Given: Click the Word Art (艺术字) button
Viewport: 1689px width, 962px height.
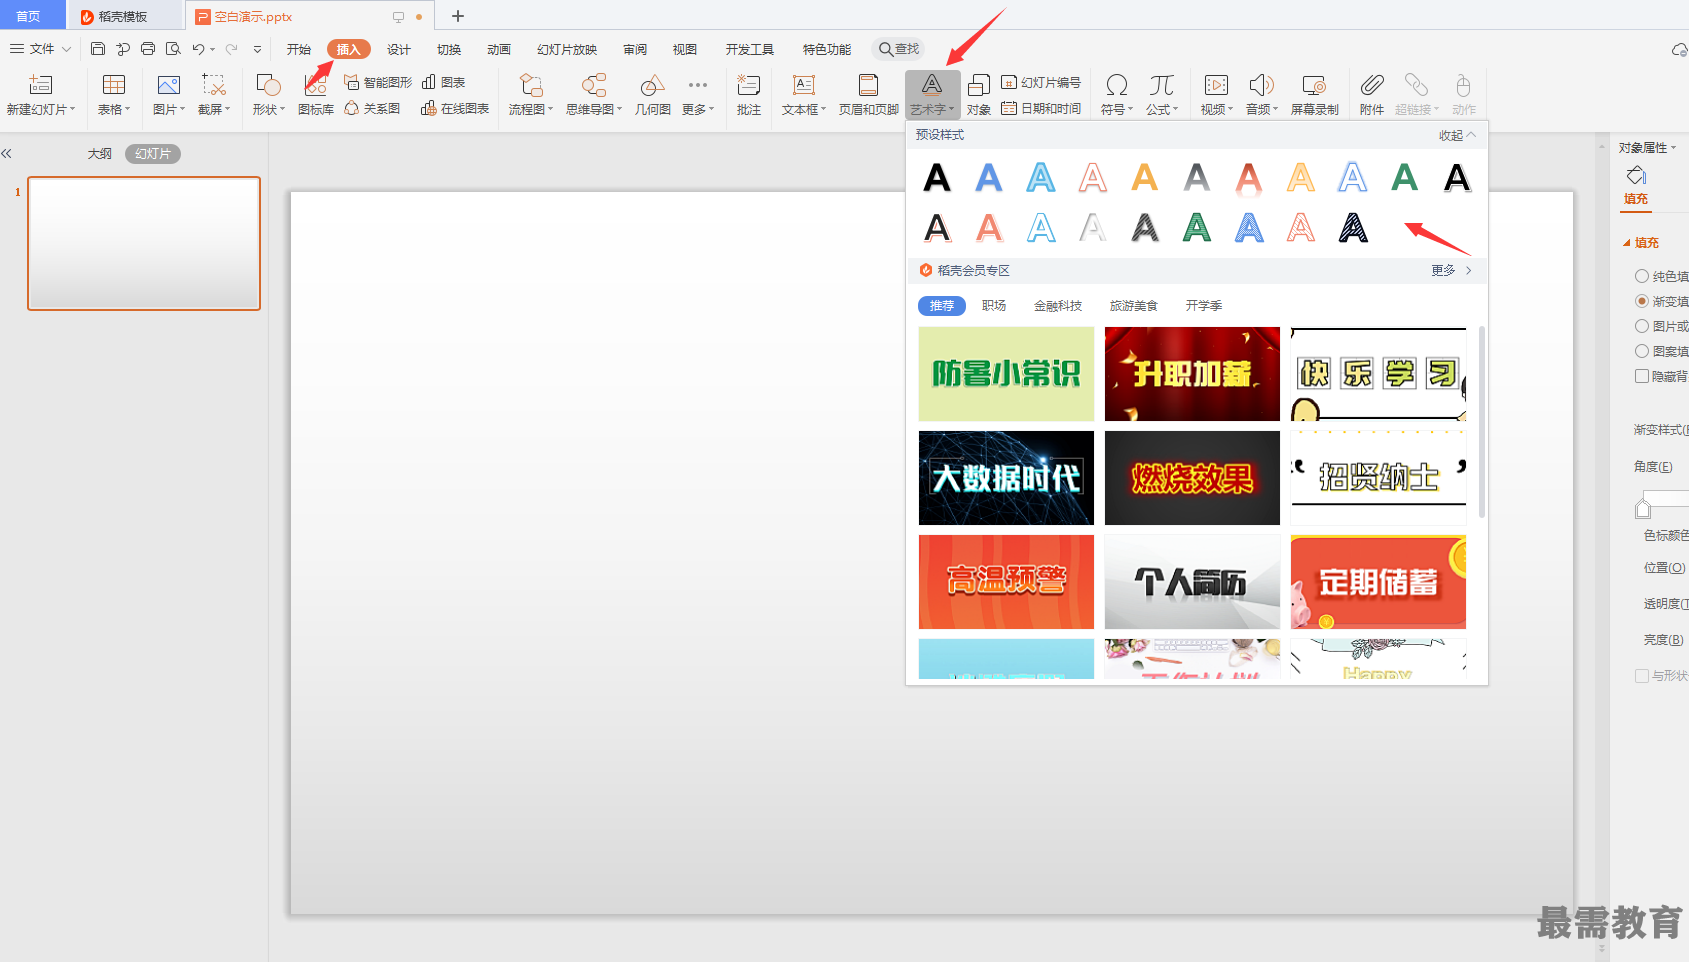Looking at the screenshot, I should (932, 95).
